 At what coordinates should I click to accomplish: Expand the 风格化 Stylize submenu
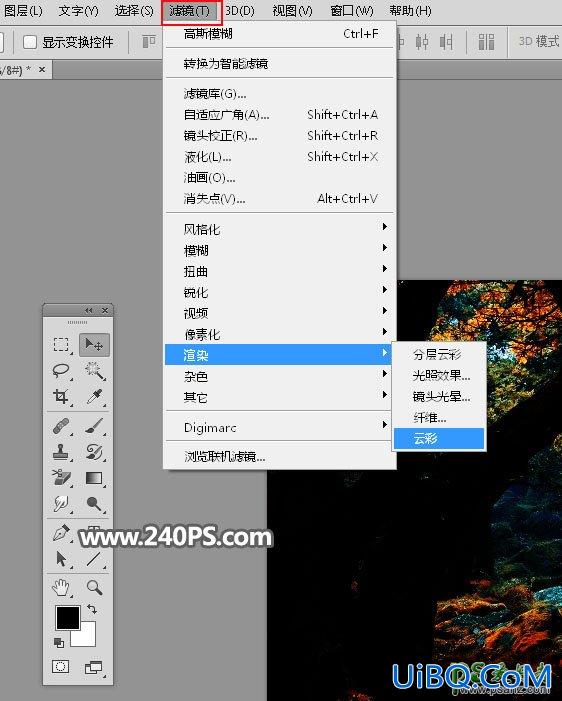click(x=280, y=229)
